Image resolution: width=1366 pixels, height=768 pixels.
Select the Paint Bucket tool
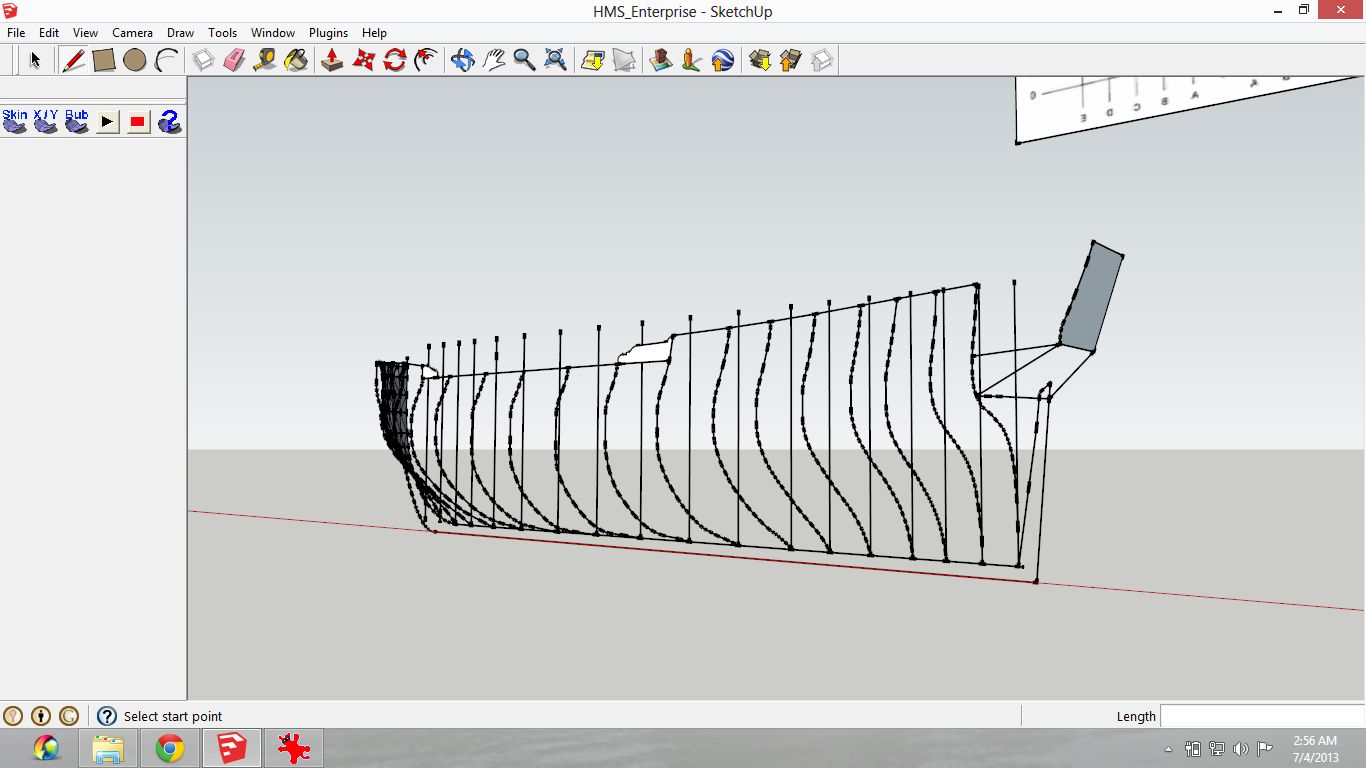pos(296,60)
